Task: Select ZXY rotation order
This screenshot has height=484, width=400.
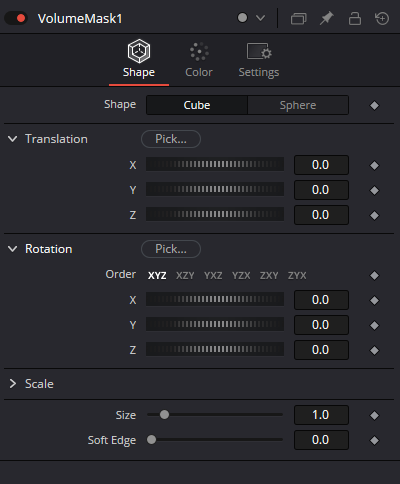Action: pos(269,276)
